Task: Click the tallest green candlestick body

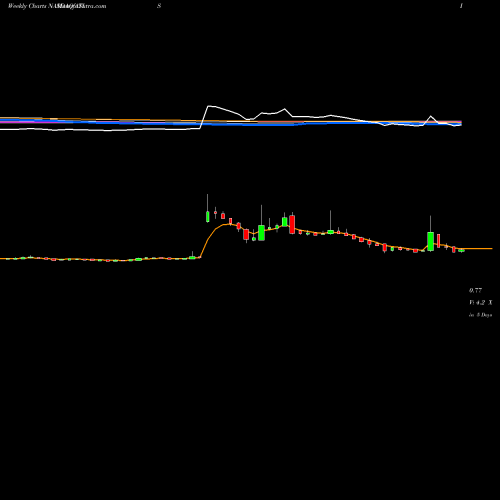Action: pos(431,241)
